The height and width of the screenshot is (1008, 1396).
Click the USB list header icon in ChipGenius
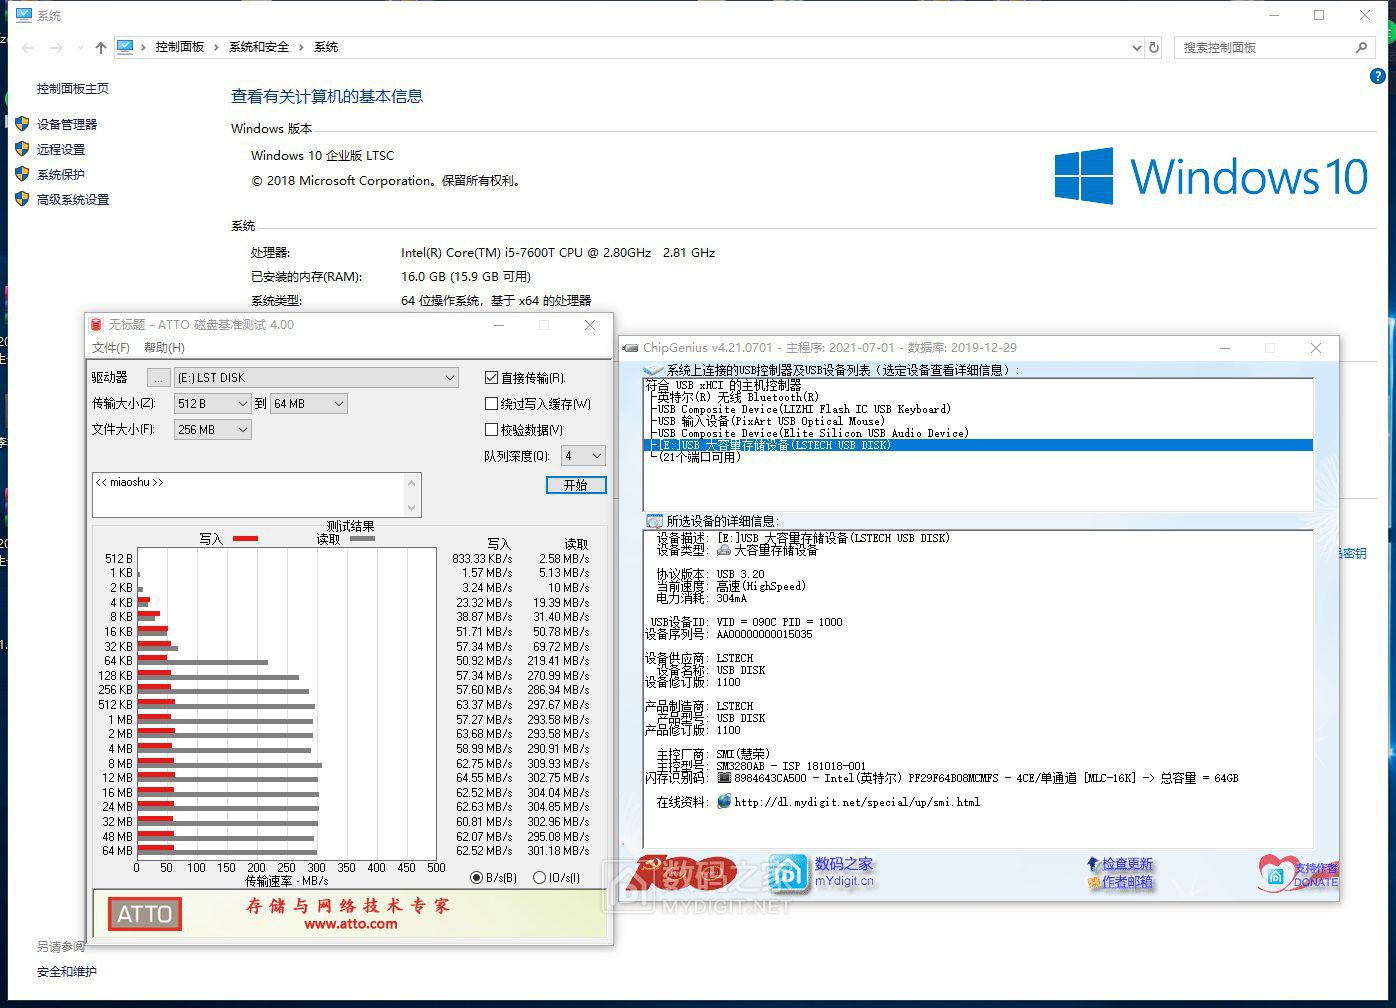[653, 370]
